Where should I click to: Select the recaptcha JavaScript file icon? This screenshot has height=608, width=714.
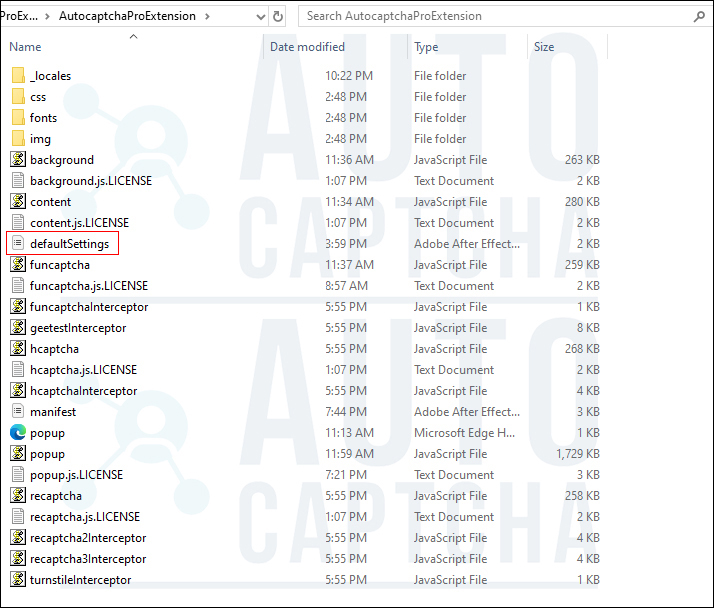tap(18, 496)
